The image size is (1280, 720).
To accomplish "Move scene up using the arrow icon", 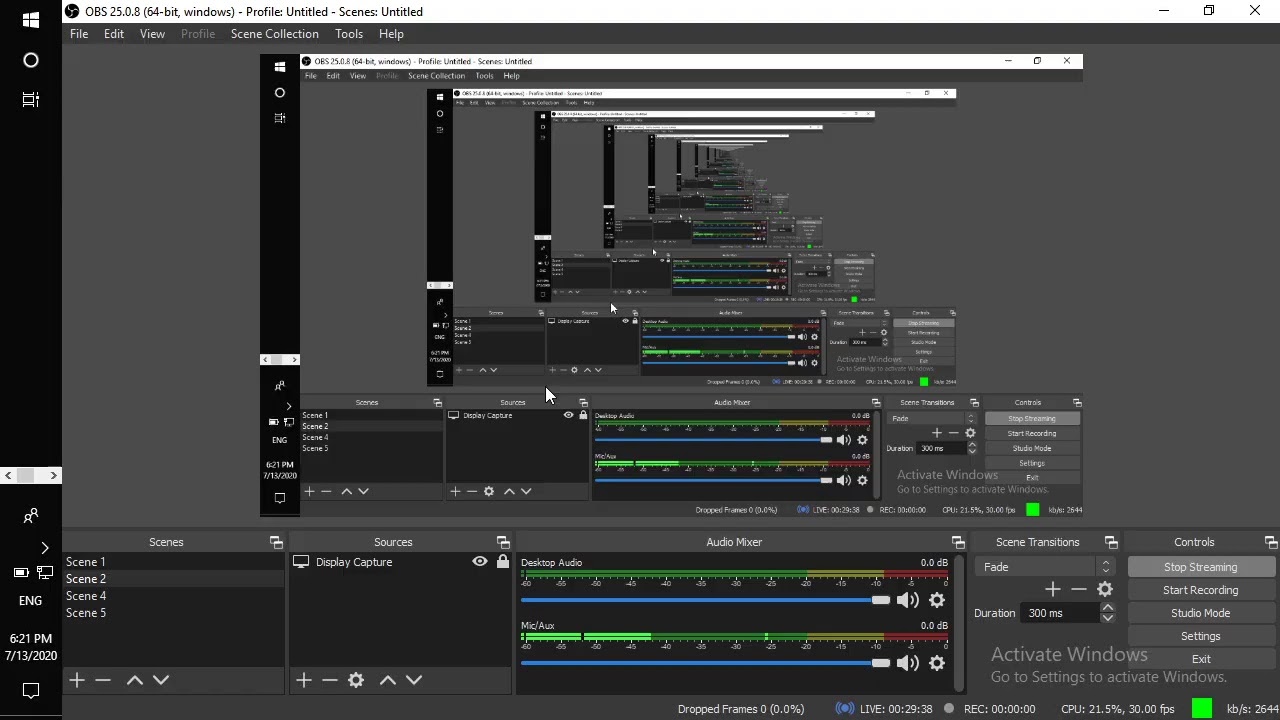I will pos(135,680).
